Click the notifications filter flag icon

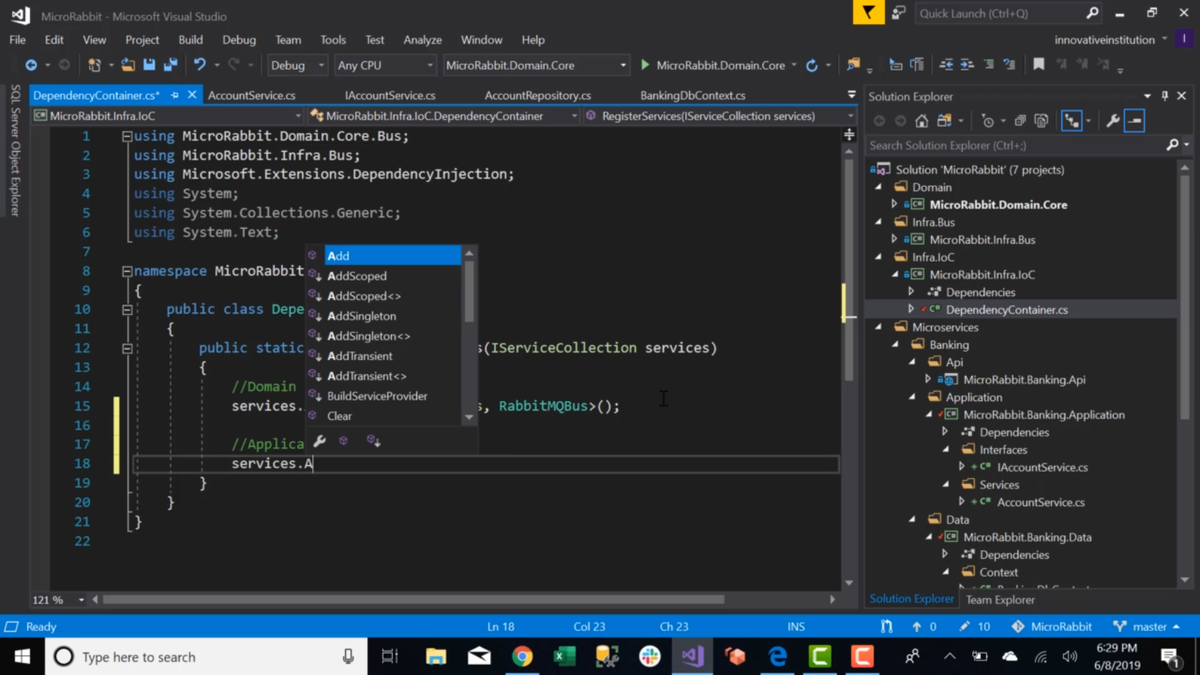[868, 13]
